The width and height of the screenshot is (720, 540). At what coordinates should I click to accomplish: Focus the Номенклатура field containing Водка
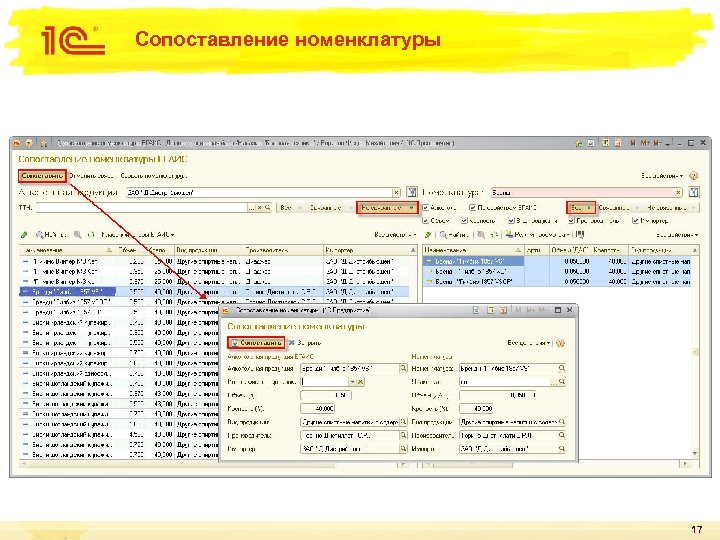coord(583,192)
